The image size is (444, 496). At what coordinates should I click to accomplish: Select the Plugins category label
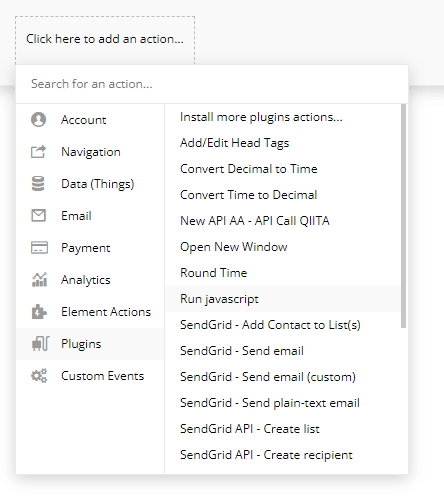point(81,344)
